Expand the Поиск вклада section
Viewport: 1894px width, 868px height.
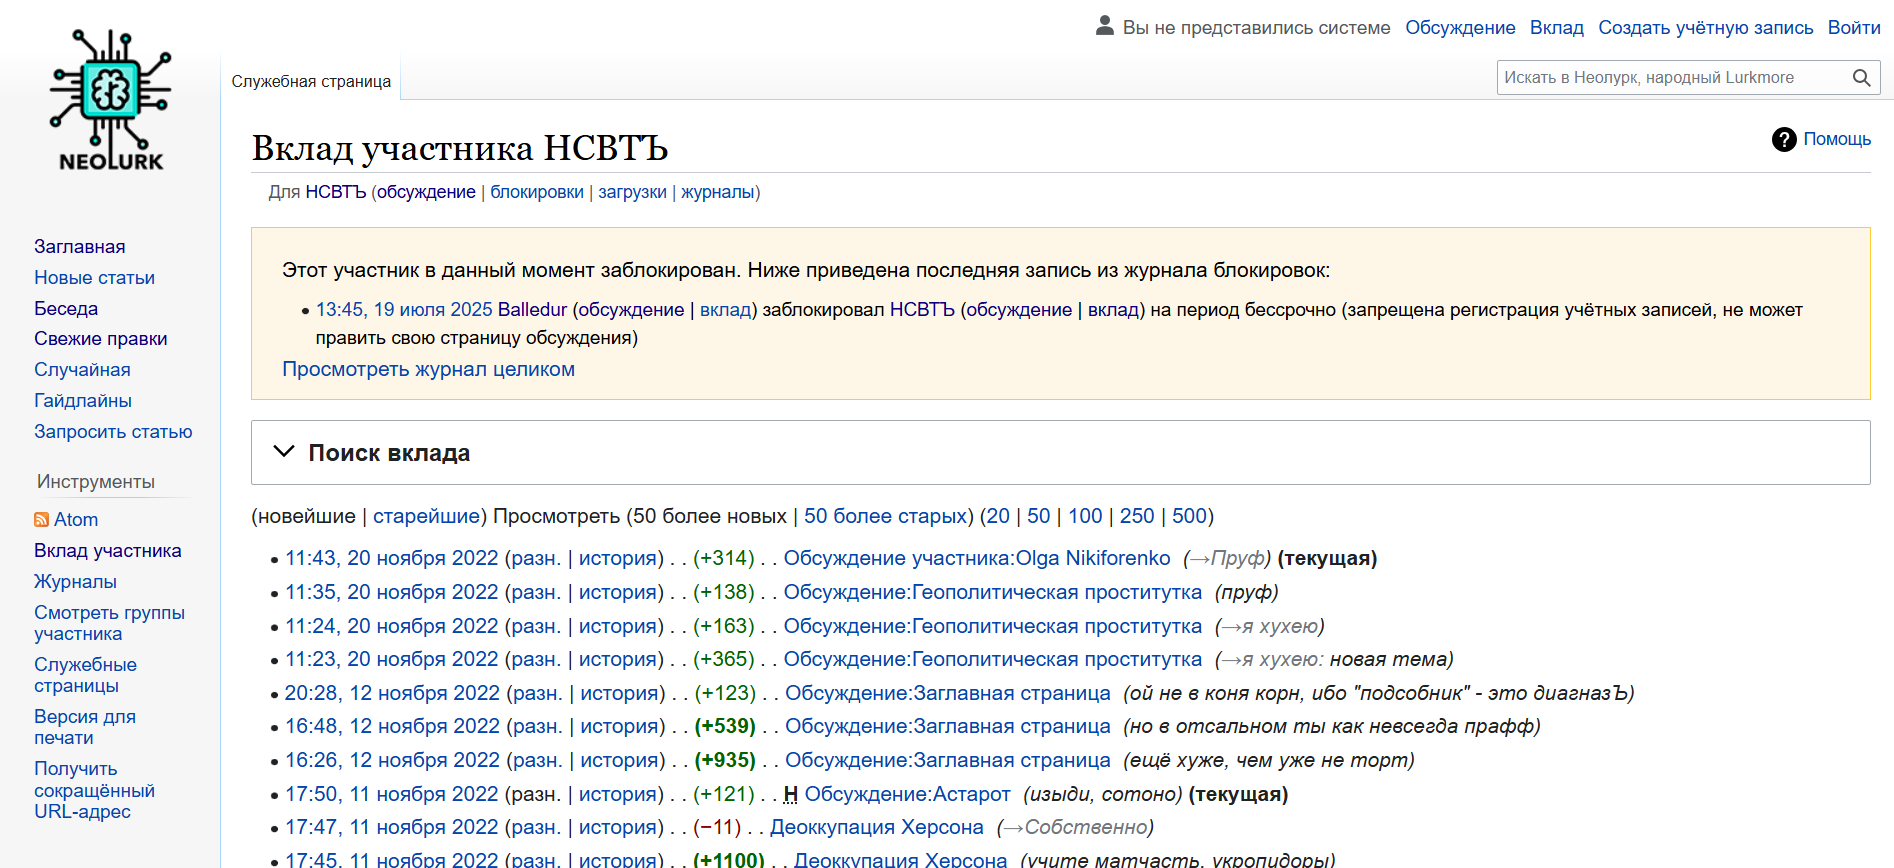284,452
